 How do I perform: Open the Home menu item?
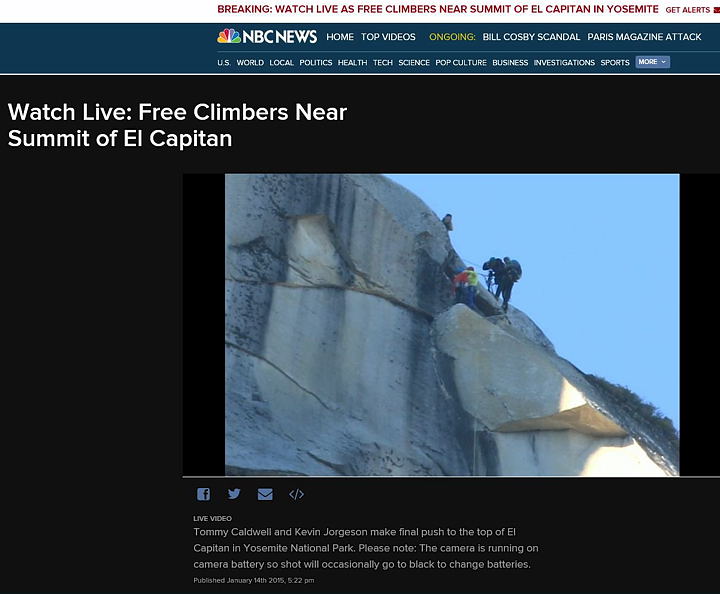pyautogui.click(x=340, y=37)
